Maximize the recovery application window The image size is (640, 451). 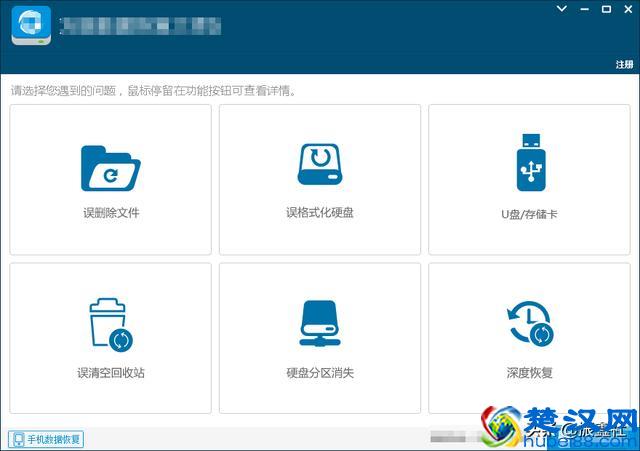pos(605,9)
